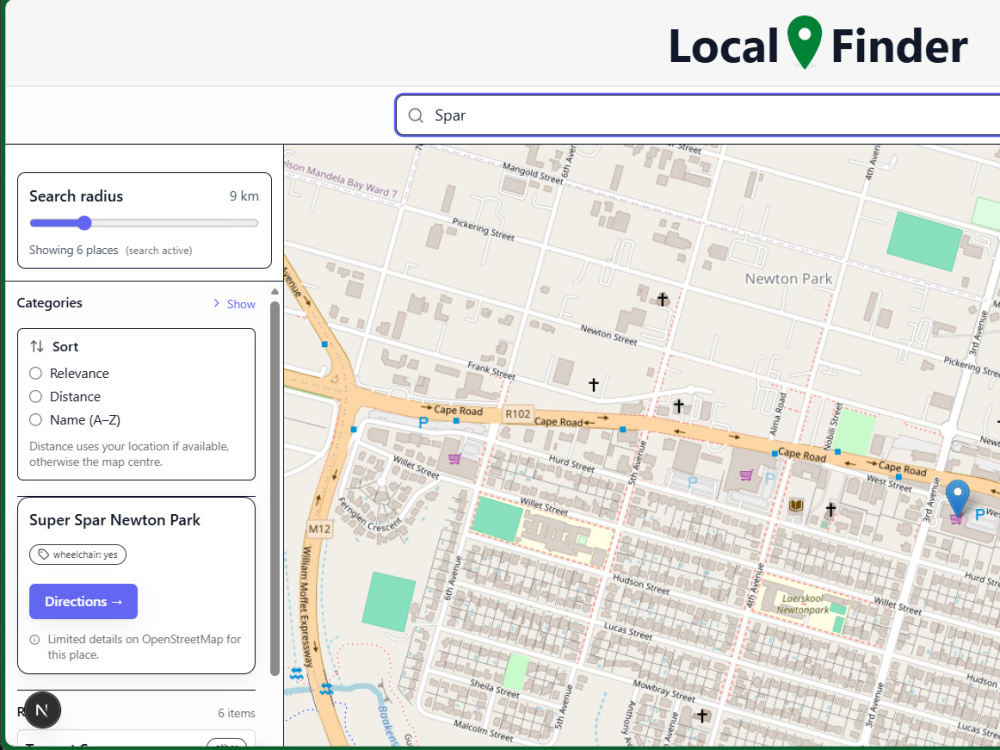Viewport: 1000px width, 750px height.
Task: Click the church cross beside the library icon
Action: tap(830, 509)
